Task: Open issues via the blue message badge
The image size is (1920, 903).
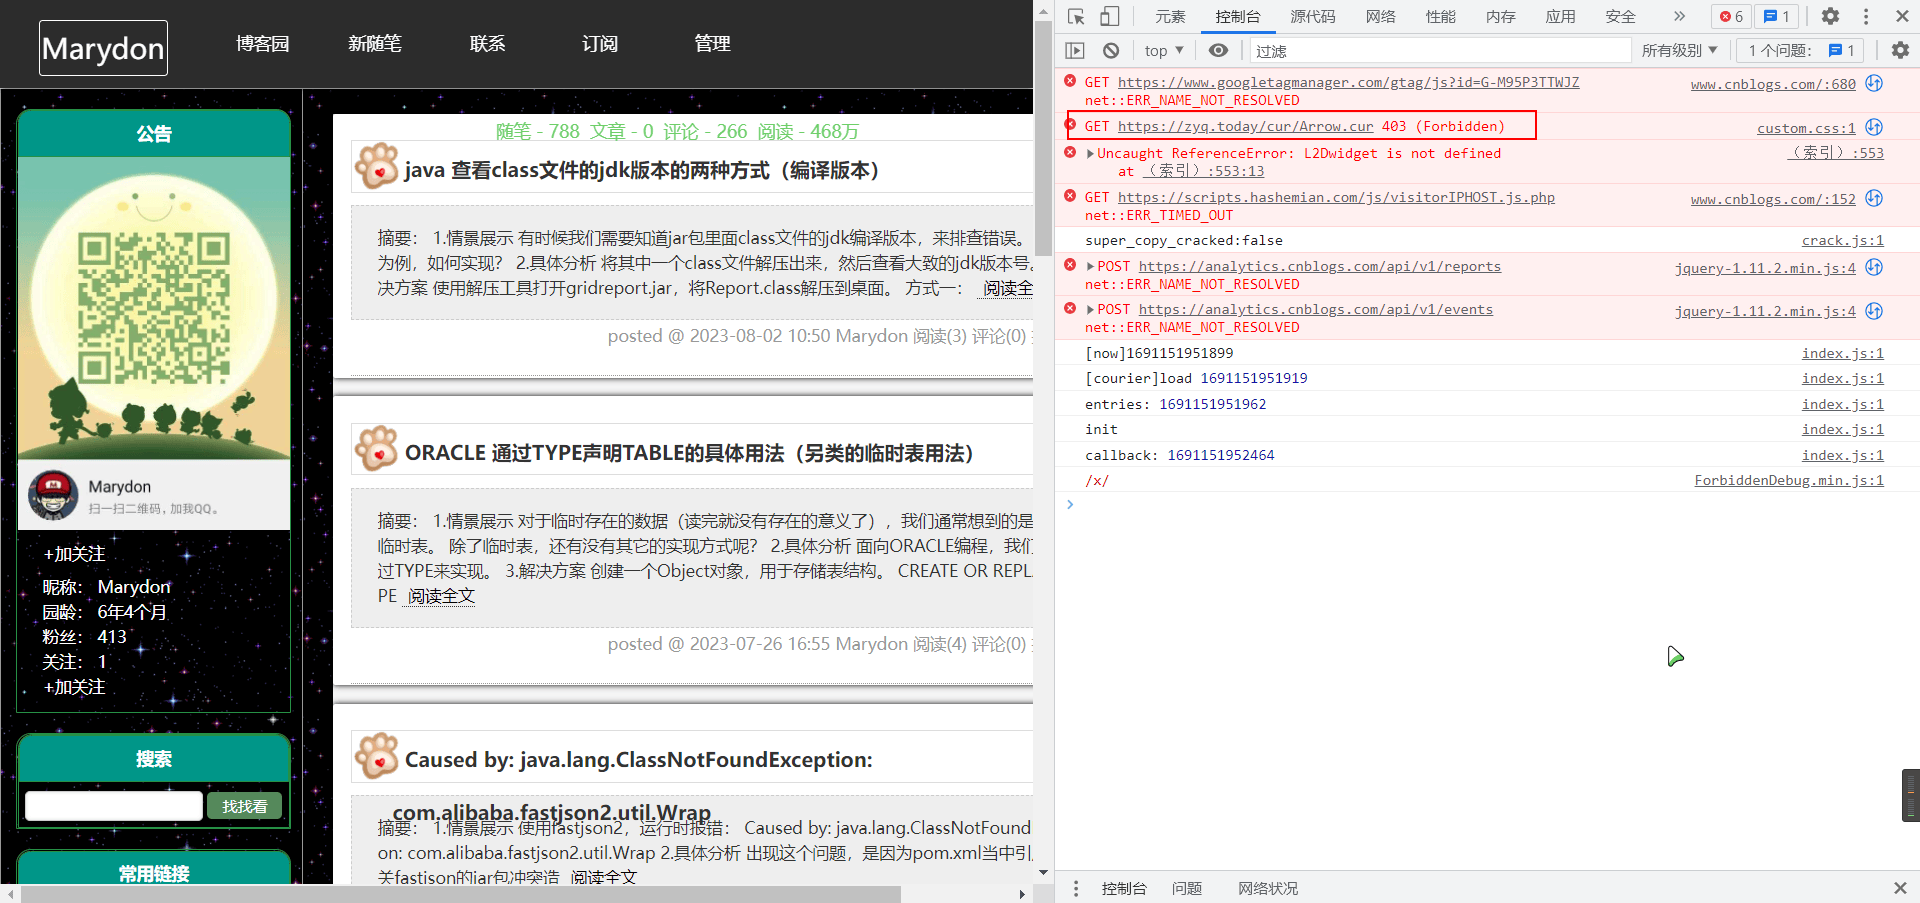Action: click(1775, 16)
